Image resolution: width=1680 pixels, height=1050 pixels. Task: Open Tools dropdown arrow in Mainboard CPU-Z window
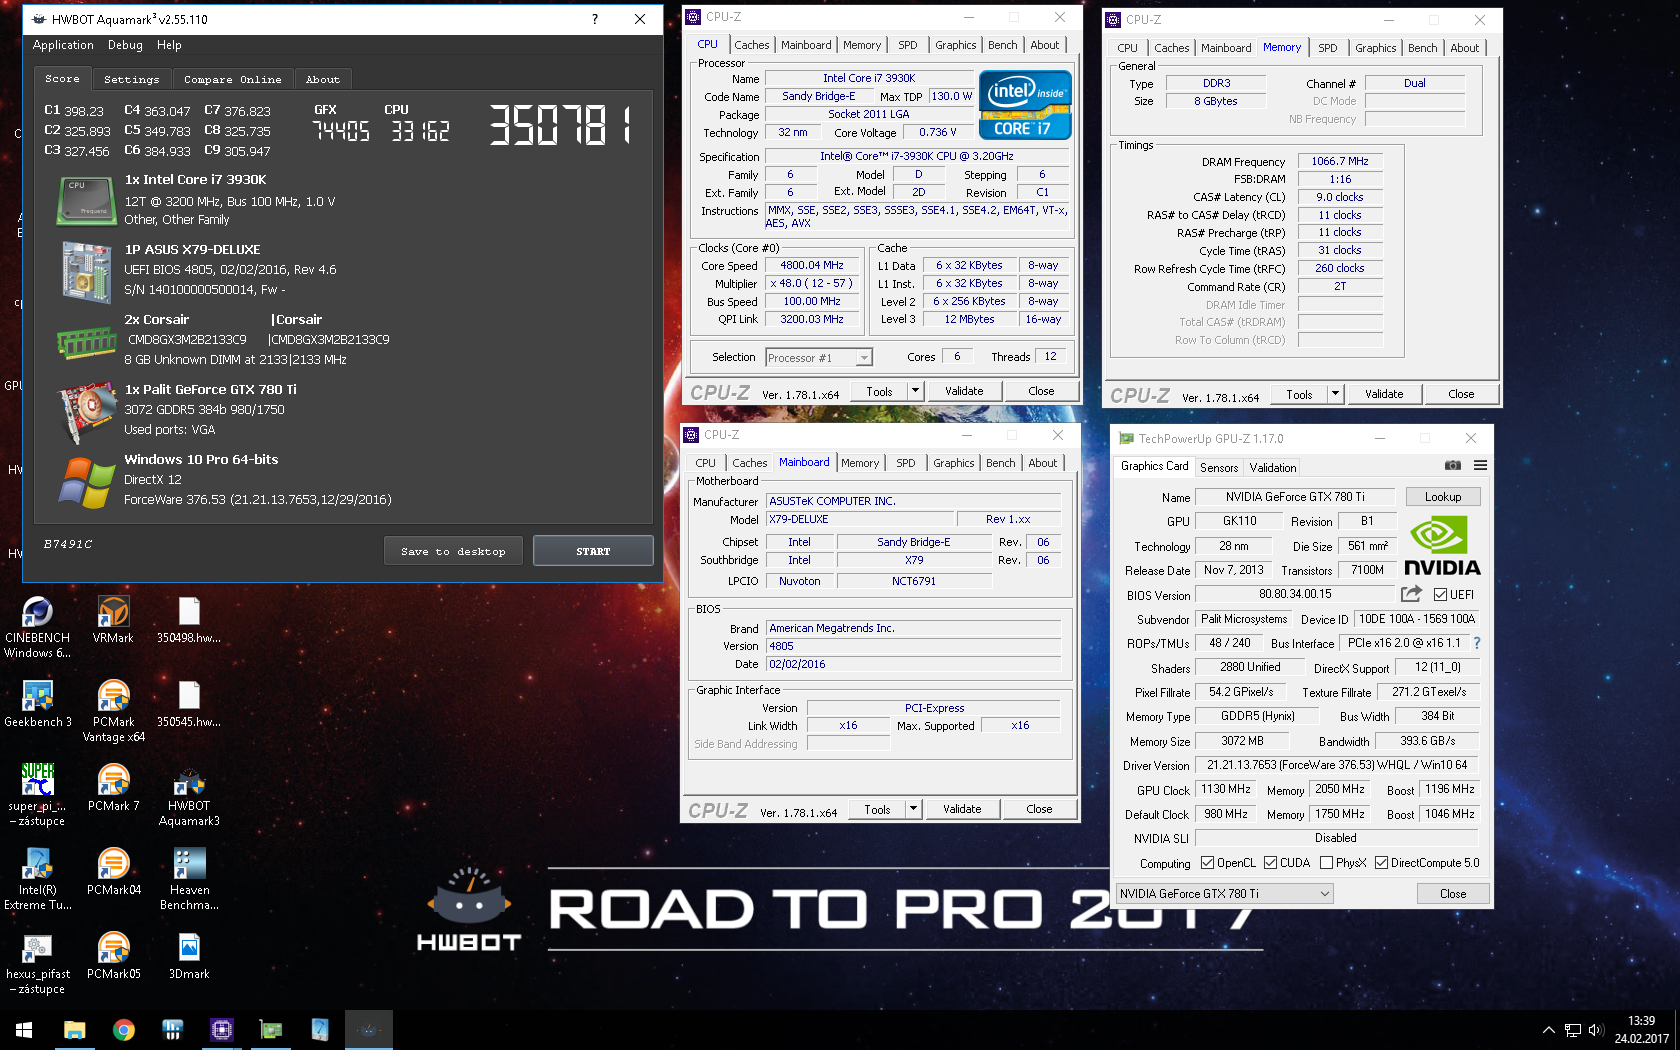pos(913,809)
